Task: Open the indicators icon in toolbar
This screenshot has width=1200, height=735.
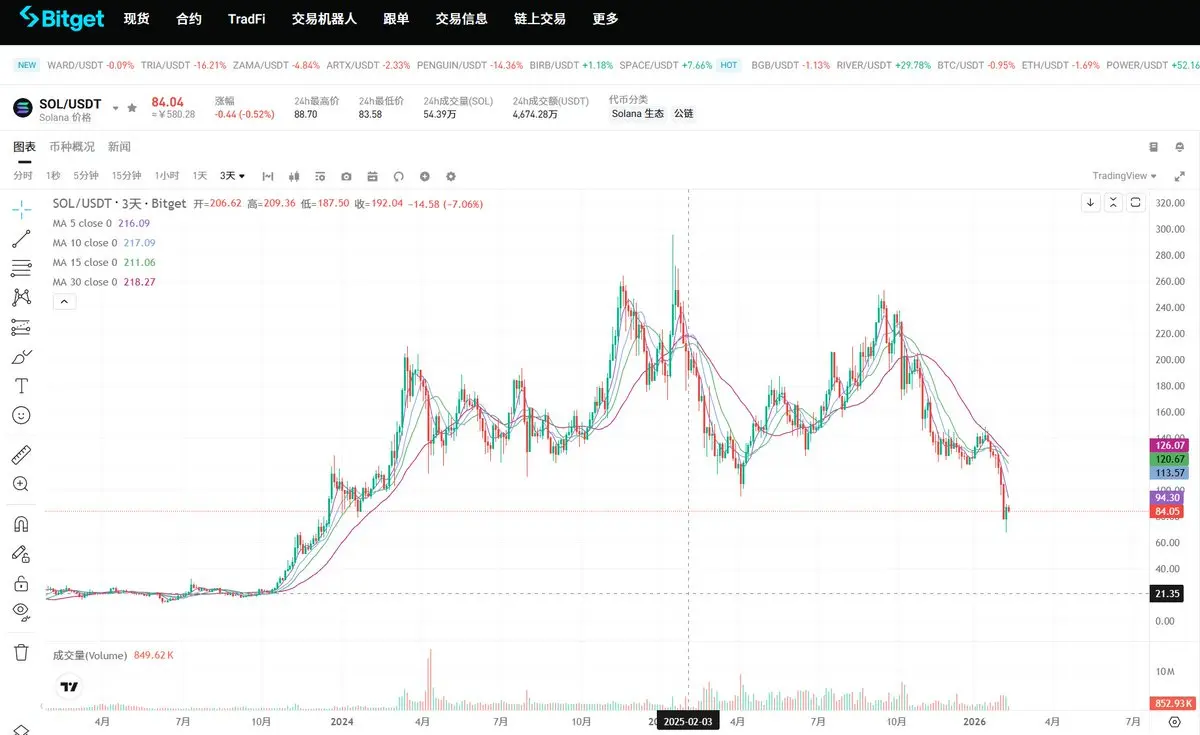Action: [x=319, y=176]
